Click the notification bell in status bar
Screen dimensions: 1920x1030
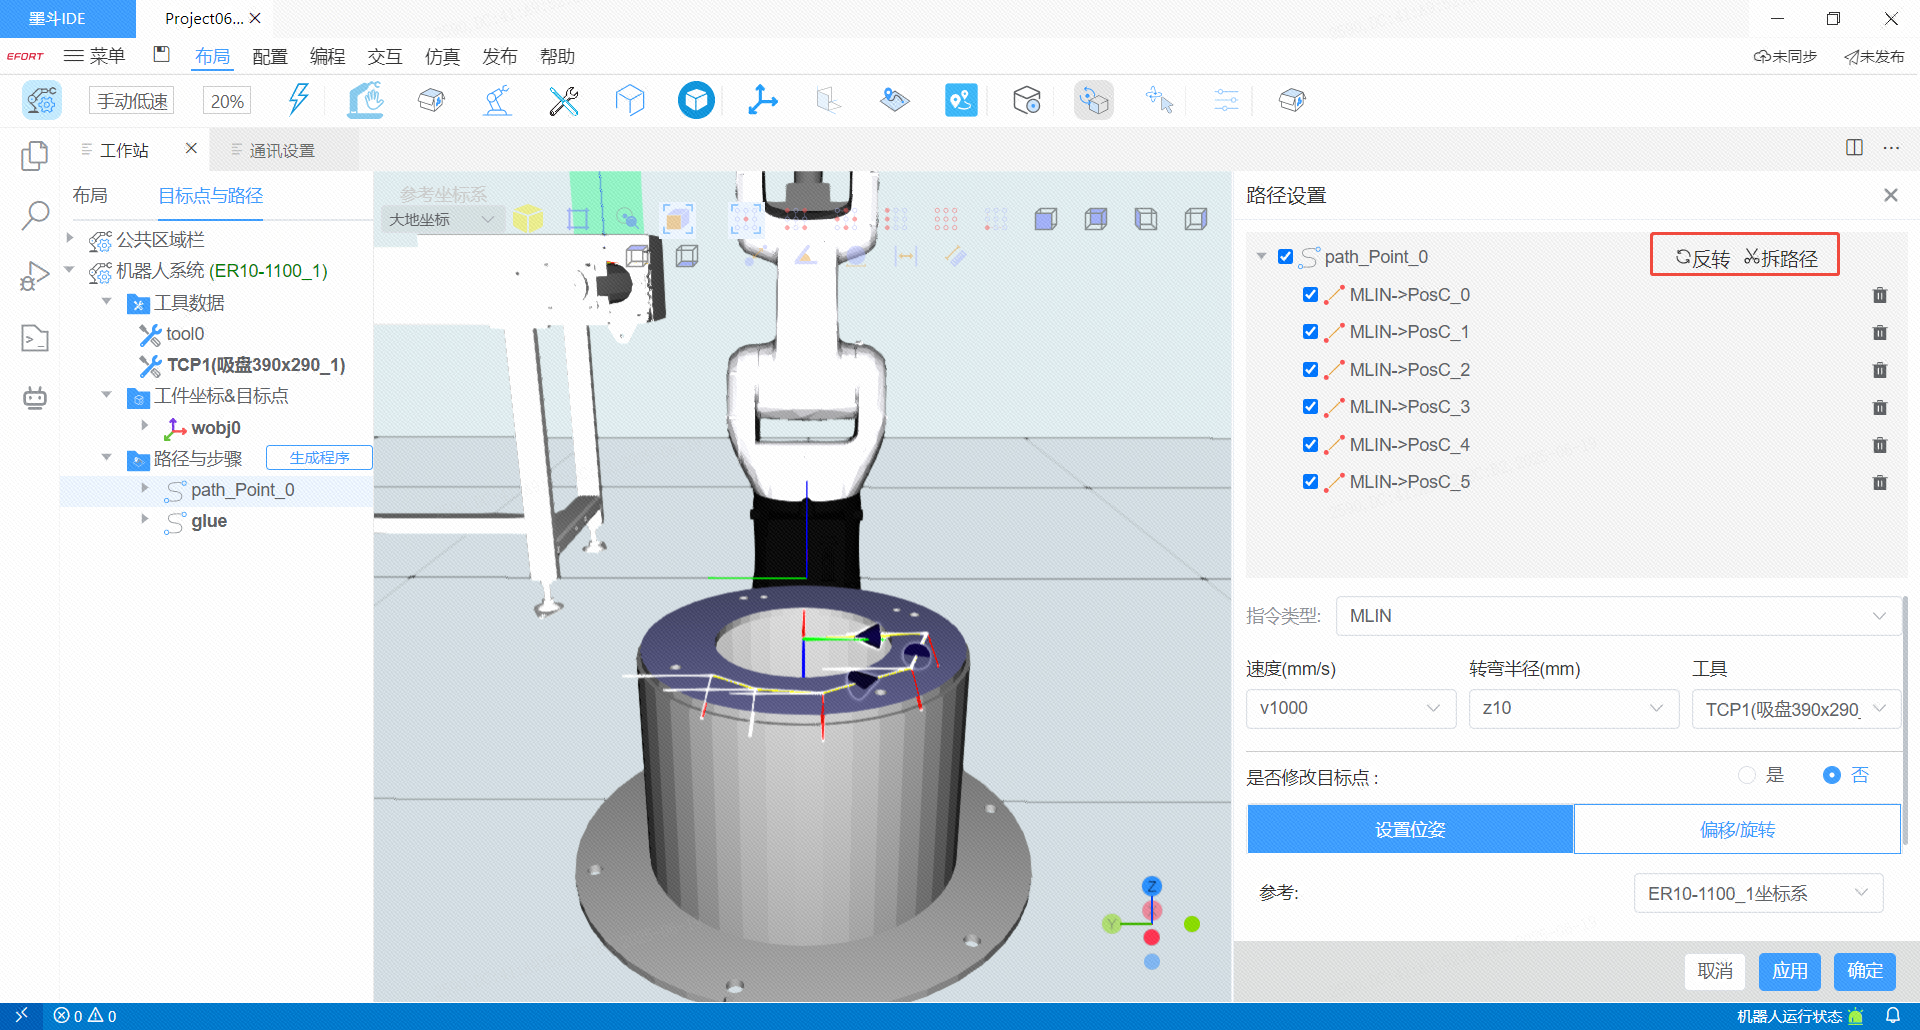pyautogui.click(x=1892, y=1016)
